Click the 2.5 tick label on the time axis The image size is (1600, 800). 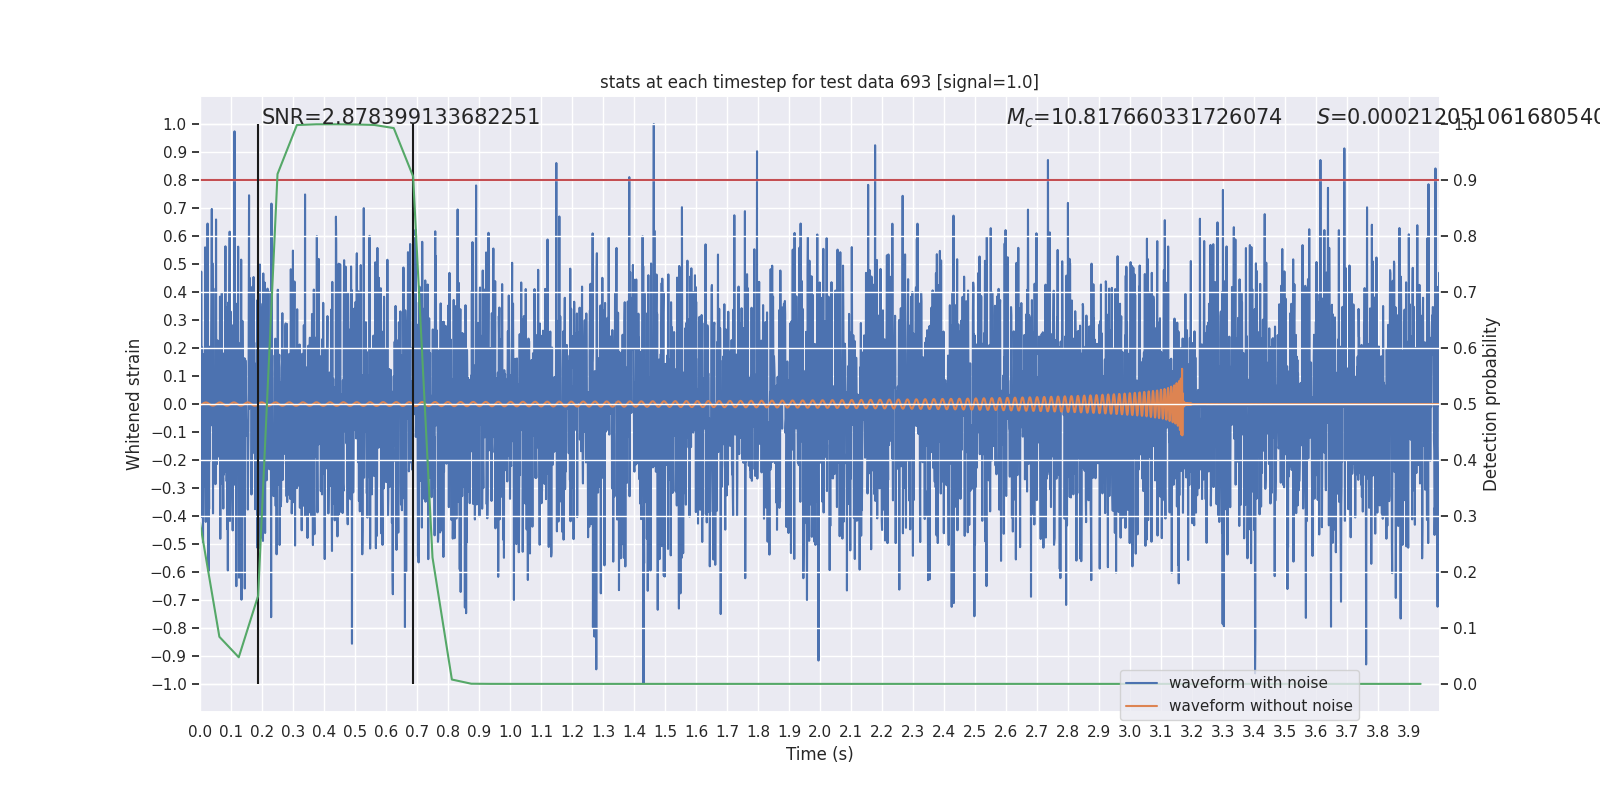pos(975,732)
